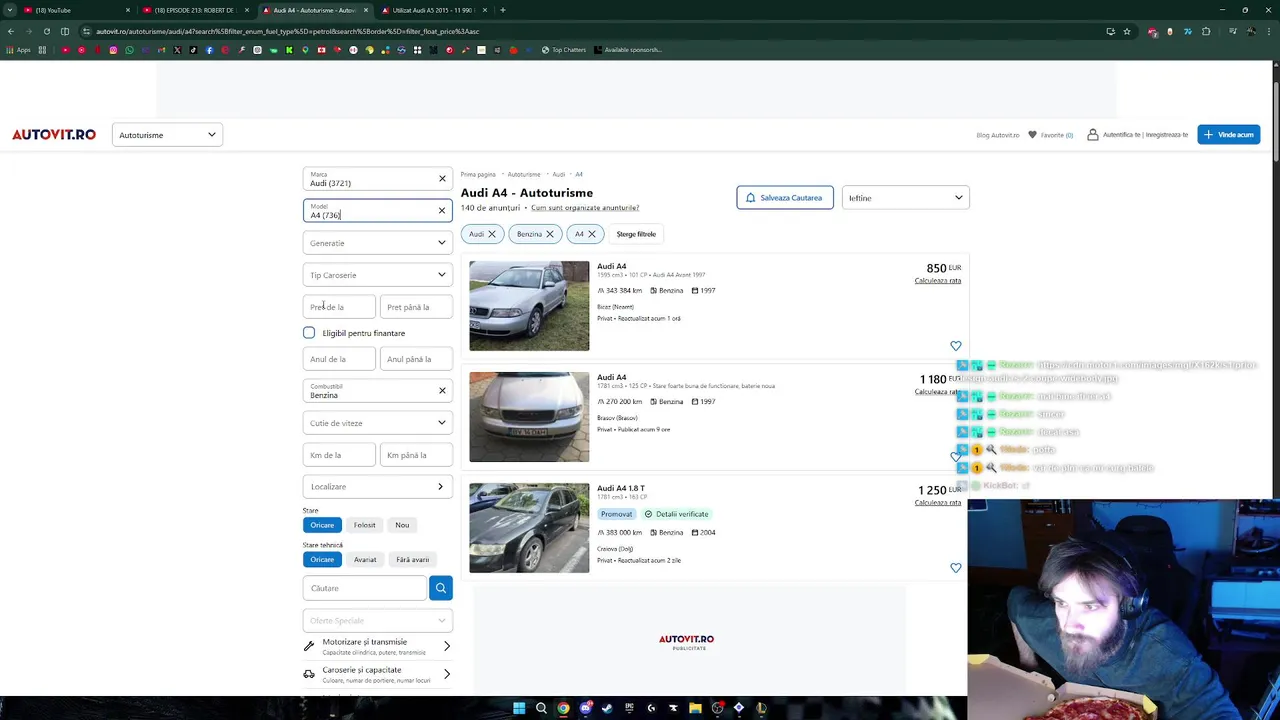Open a new browser tab
Image resolution: width=1280 pixels, height=720 pixels.
[x=502, y=10]
